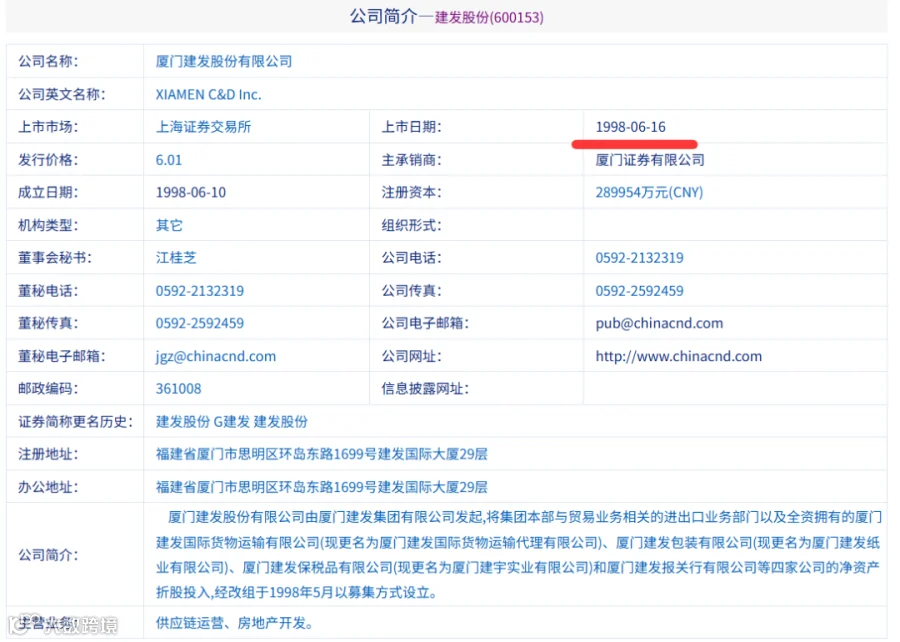Open website http://www.chinacnd.com
Viewport: 900px width, 642px height.
[678, 356]
